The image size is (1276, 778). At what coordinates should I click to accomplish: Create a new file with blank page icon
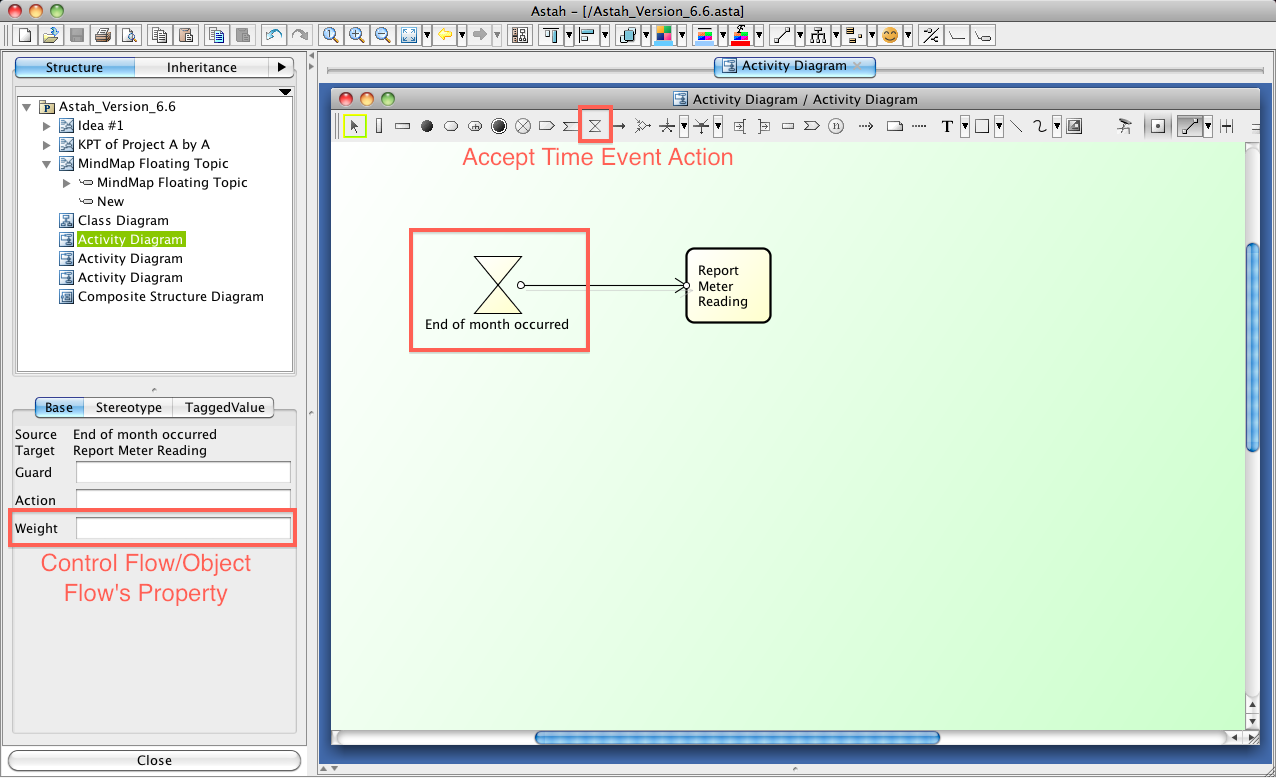coord(26,35)
